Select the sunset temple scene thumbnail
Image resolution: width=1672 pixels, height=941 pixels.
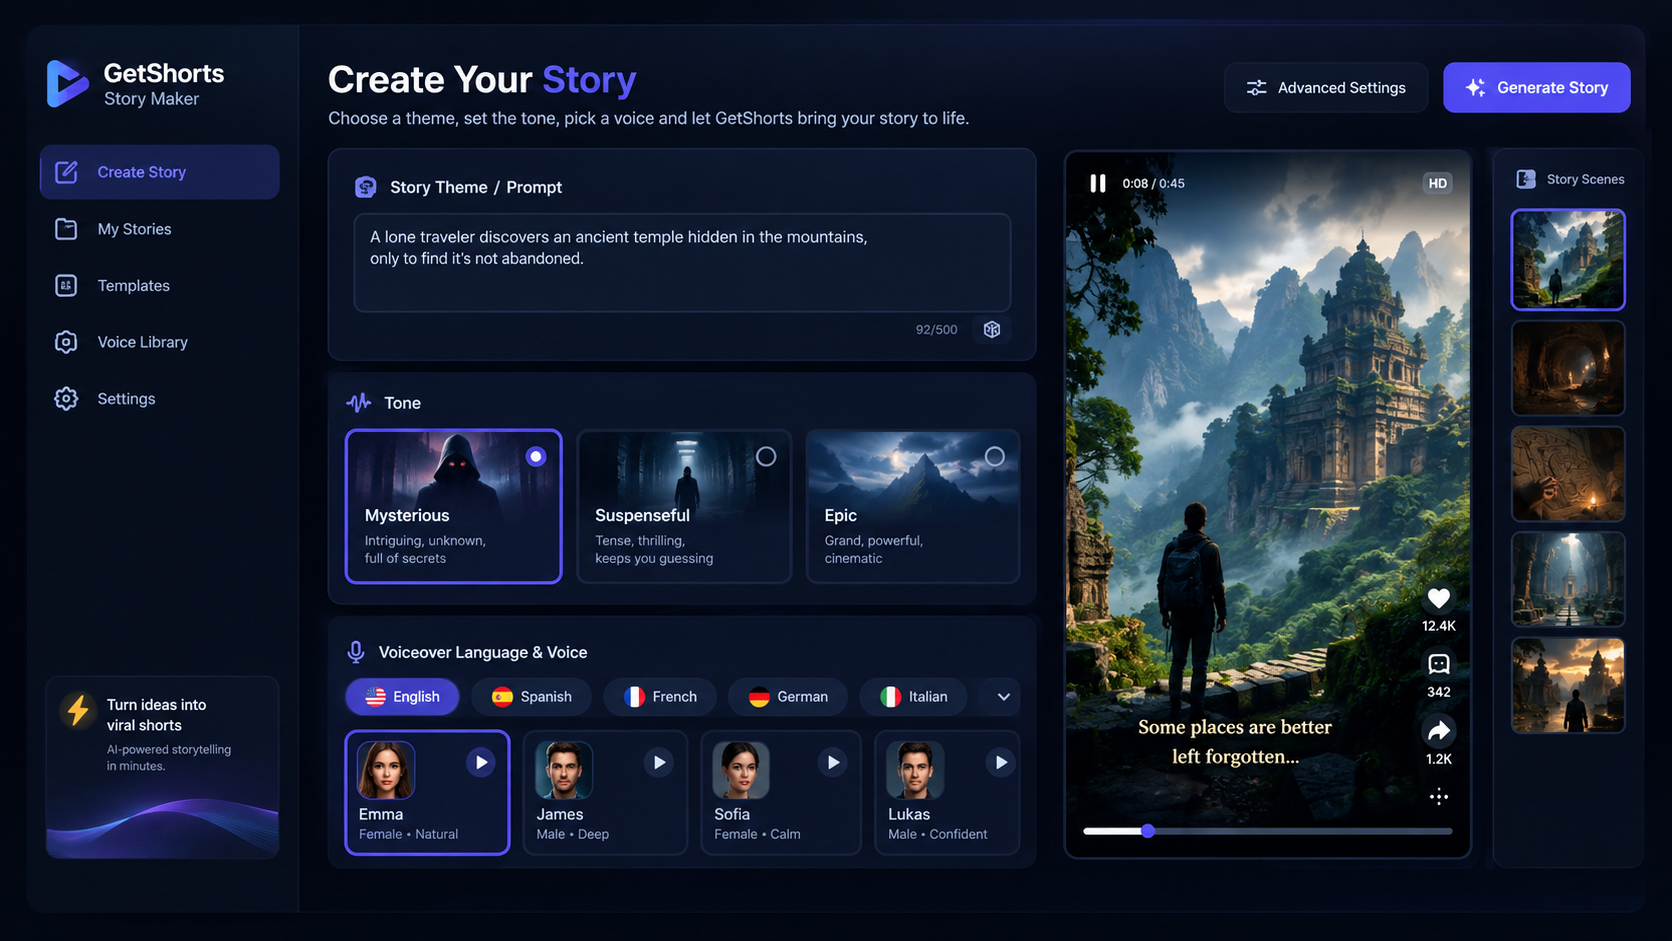pyautogui.click(x=1568, y=685)
